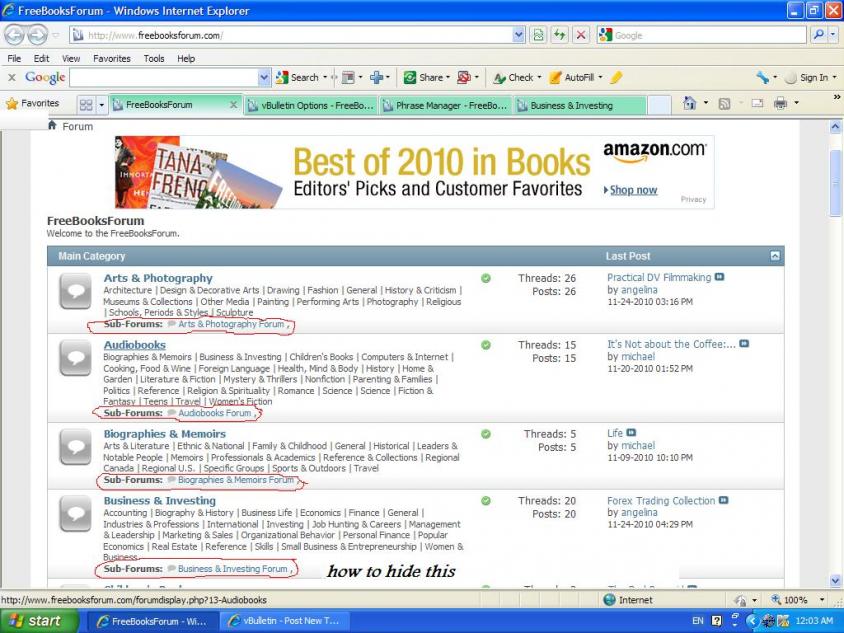Click the Print icon in command bar

(780, 103)
